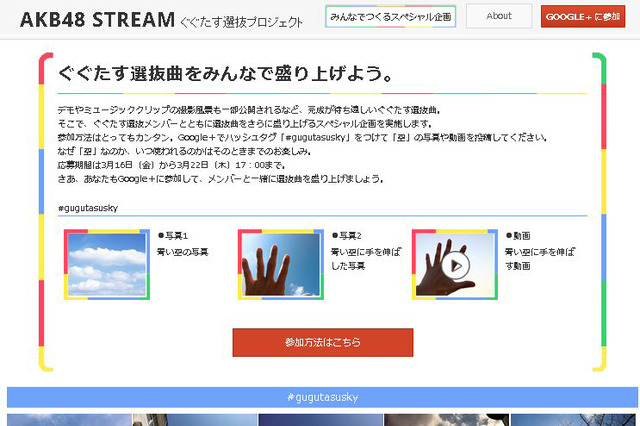Click the #gugutasusky label above the thumbnails
This screenshot has height=426, width=640.
click(88, 208)
